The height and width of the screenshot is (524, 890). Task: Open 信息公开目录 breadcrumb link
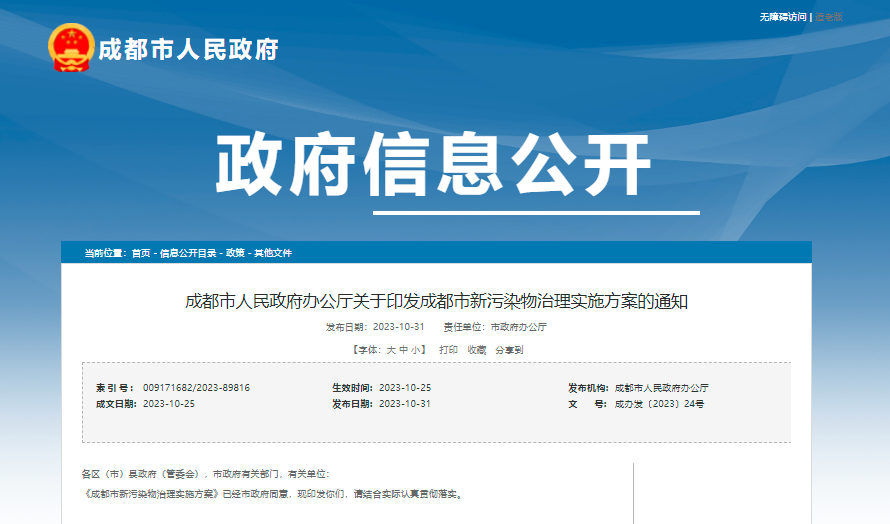pyautogui.click(x=188, y=253)
